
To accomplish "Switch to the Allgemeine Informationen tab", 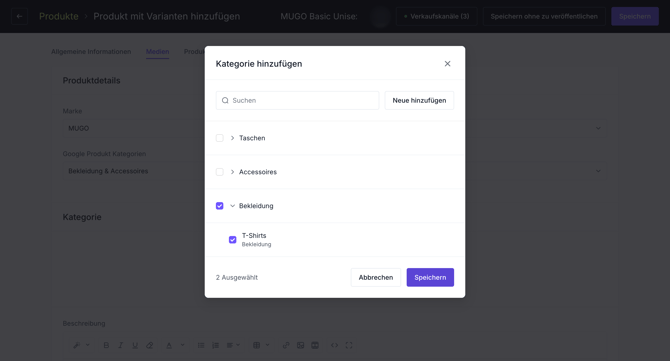I will coord(91,52).
